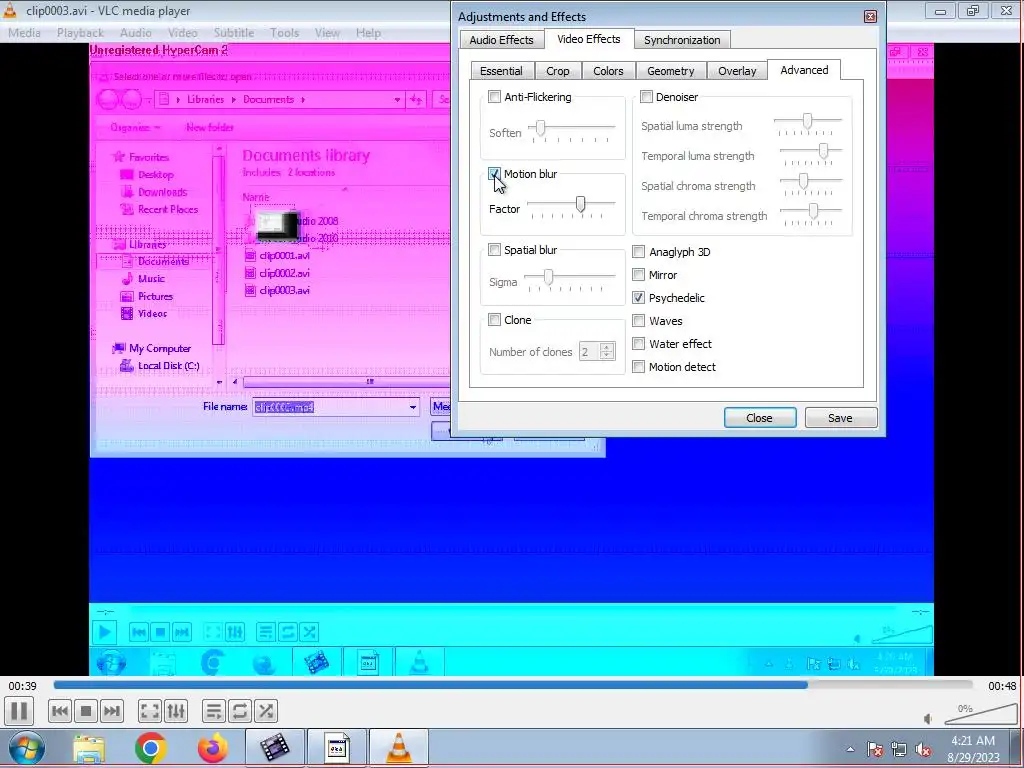Play button inside recorded video
Viewport: 1024px width, 768px height.
click(104, 632)
